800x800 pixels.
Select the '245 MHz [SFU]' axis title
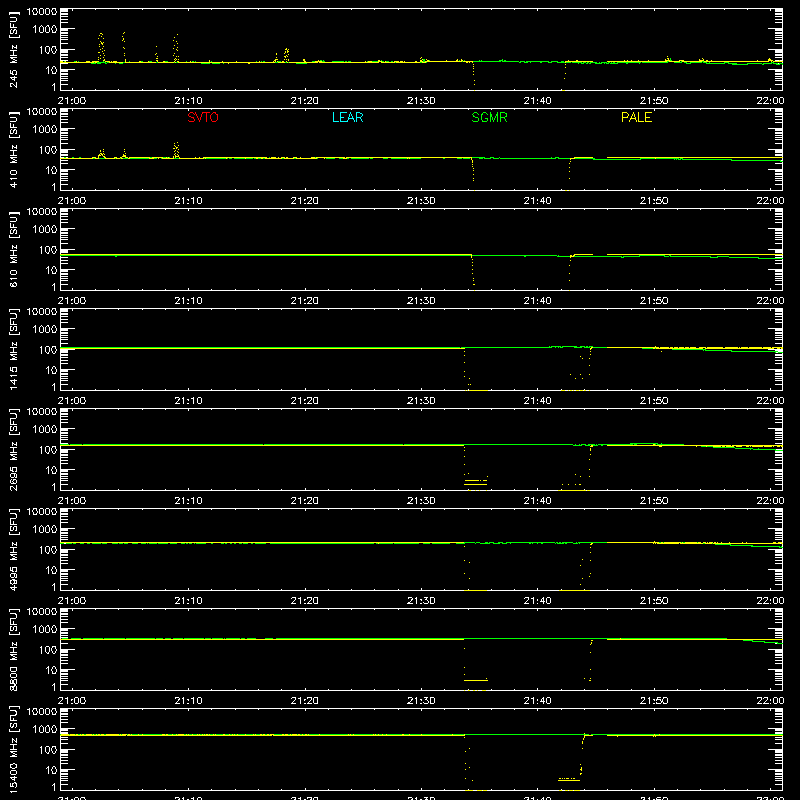[x=14, y=49]
